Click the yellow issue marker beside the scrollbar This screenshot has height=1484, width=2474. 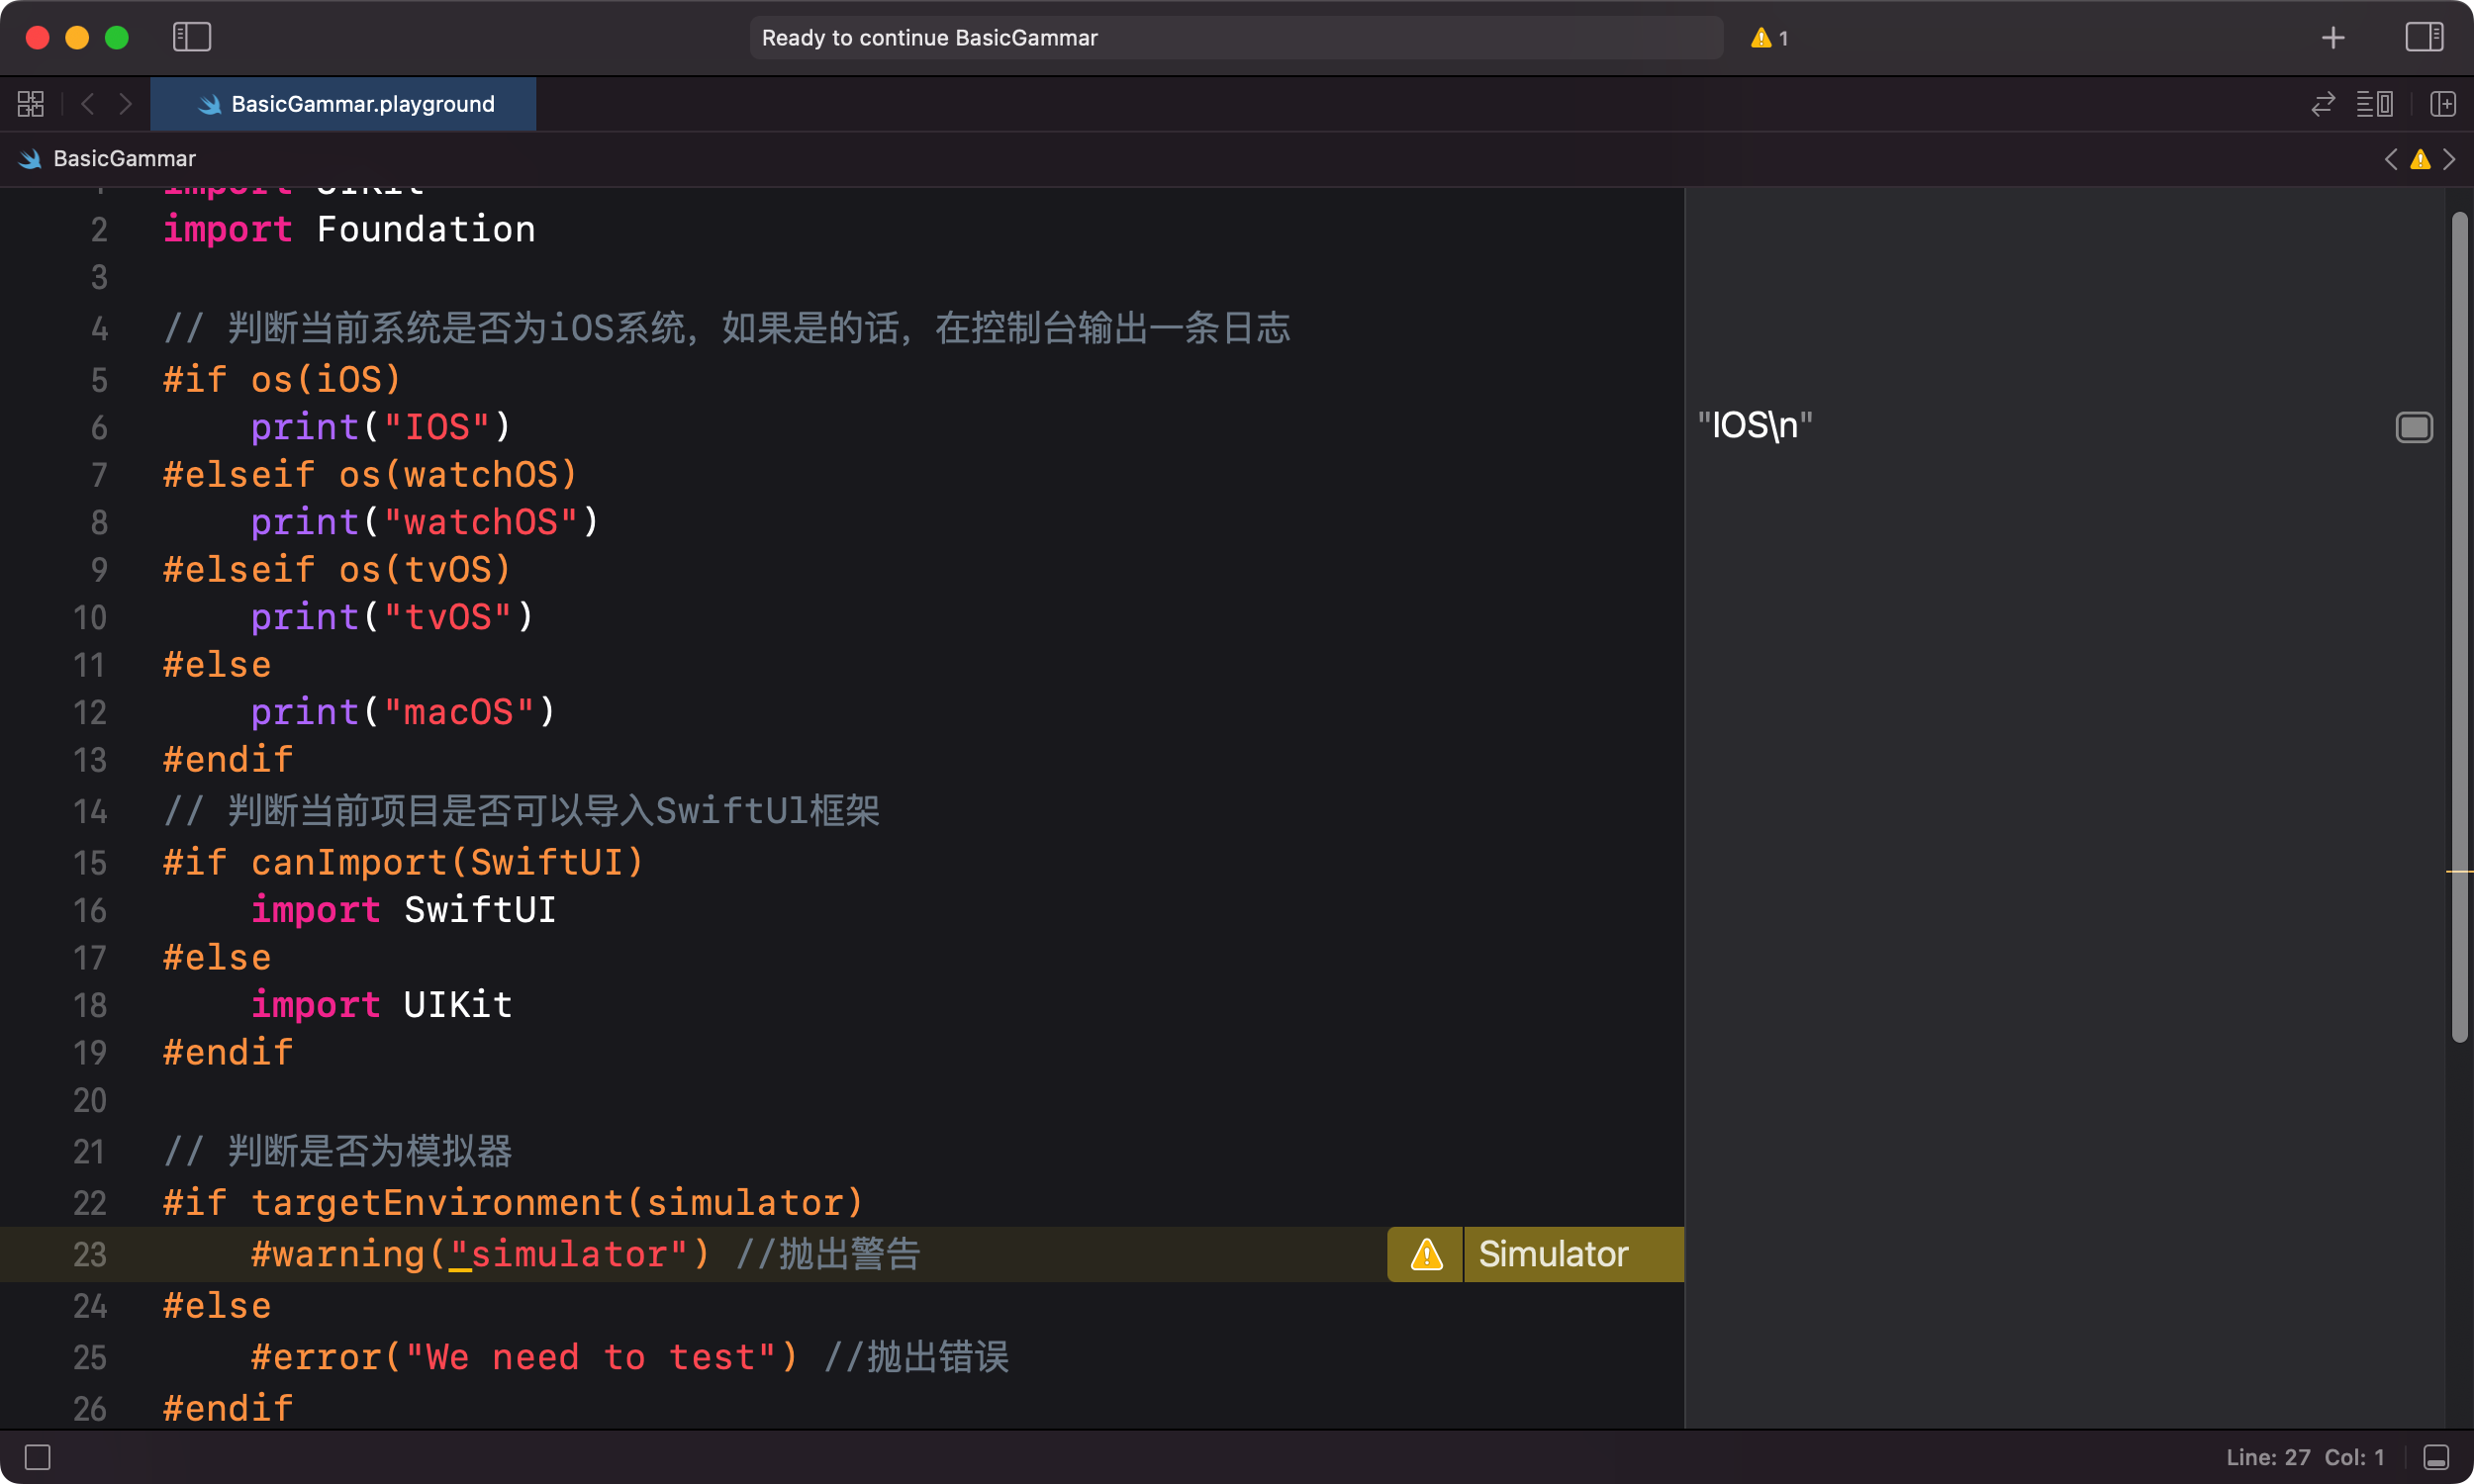coord(2459,872)
